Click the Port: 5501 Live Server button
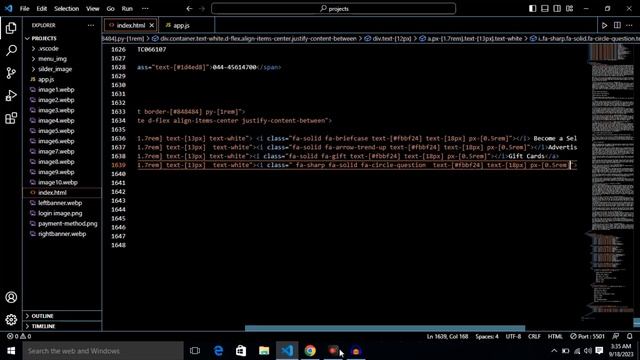Screen dimensions: 640x360 (x=587, y=336)
